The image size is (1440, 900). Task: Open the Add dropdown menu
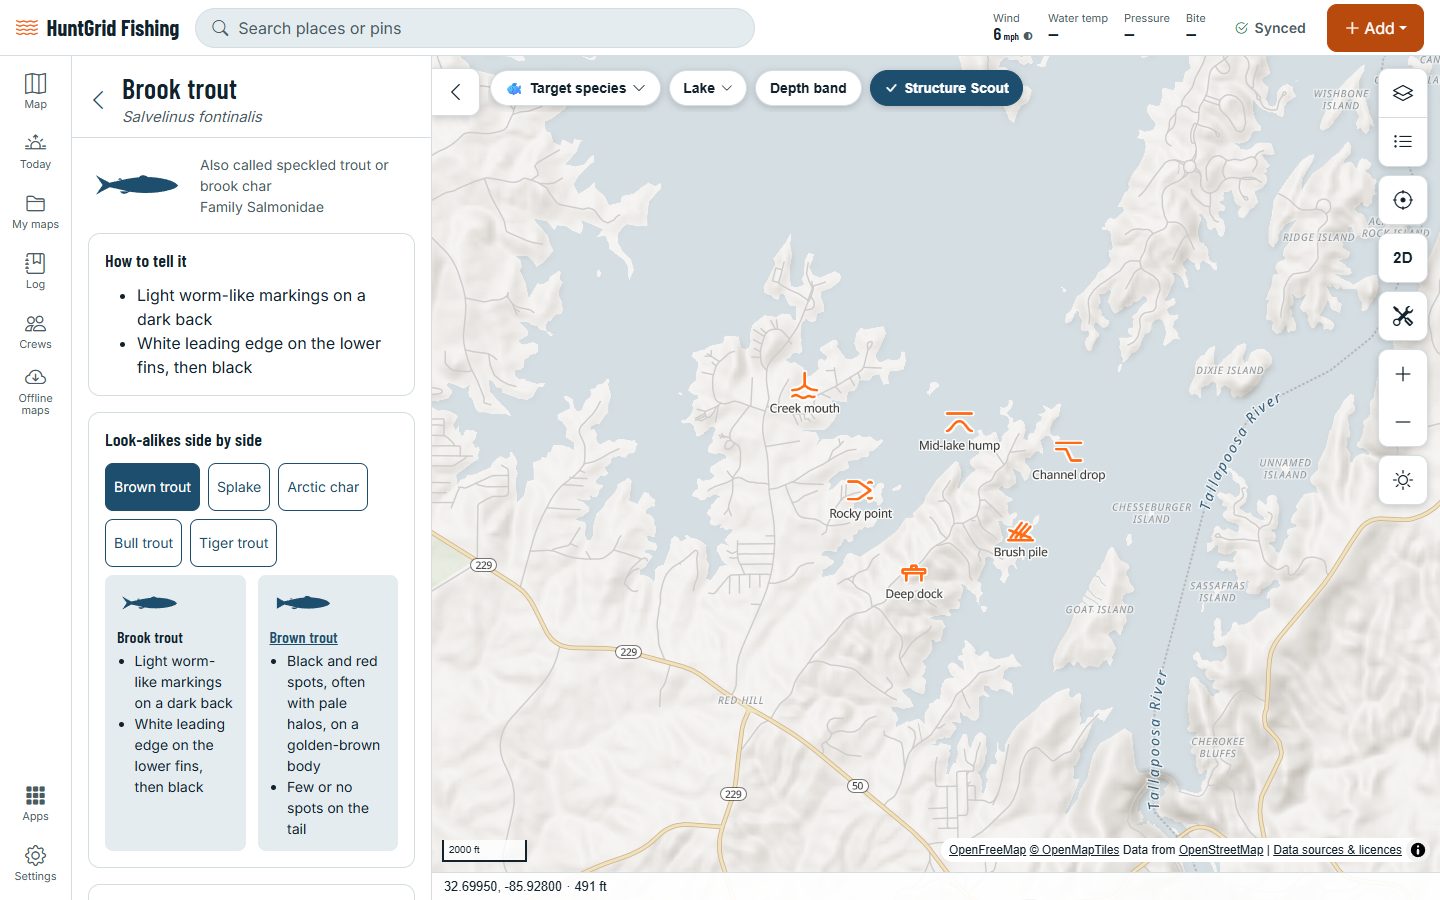pos(1375,28)
